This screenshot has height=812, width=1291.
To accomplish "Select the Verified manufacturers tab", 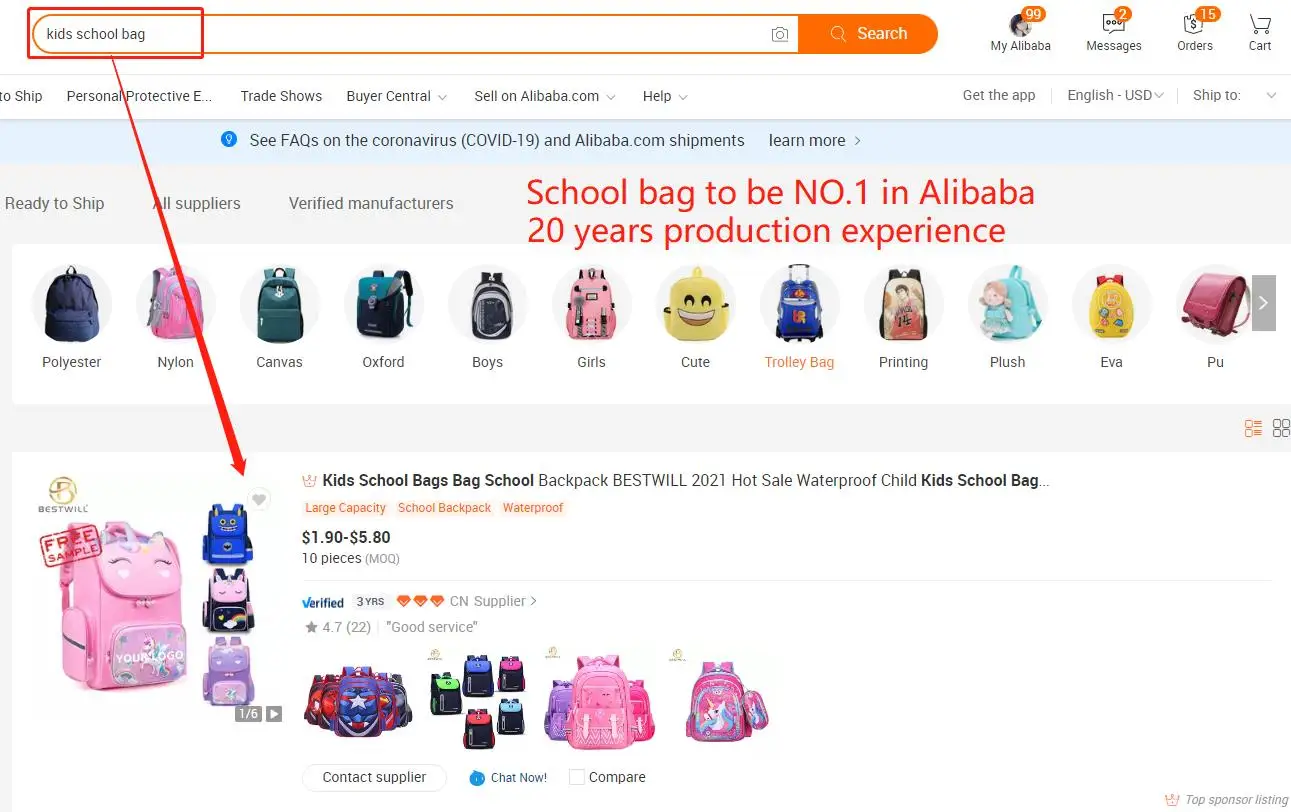I will click(371, 203).
